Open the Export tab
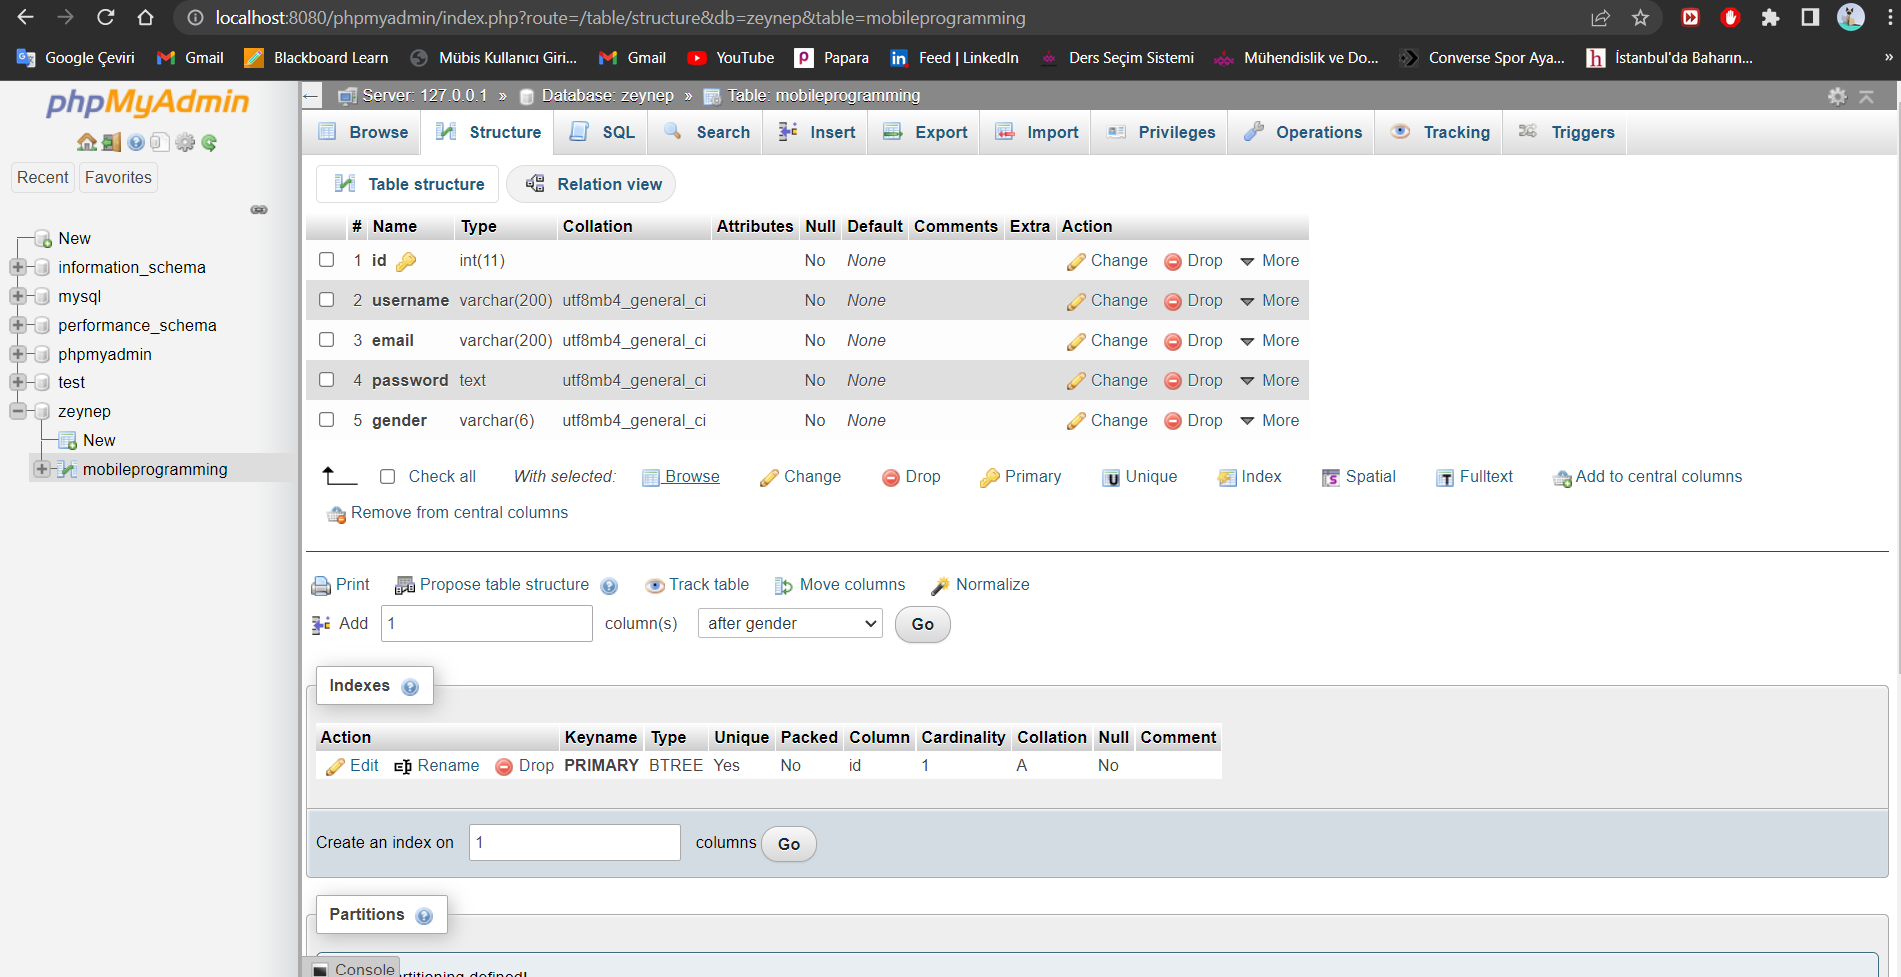This screenshot has width=1901, height=977. point(923,132)
